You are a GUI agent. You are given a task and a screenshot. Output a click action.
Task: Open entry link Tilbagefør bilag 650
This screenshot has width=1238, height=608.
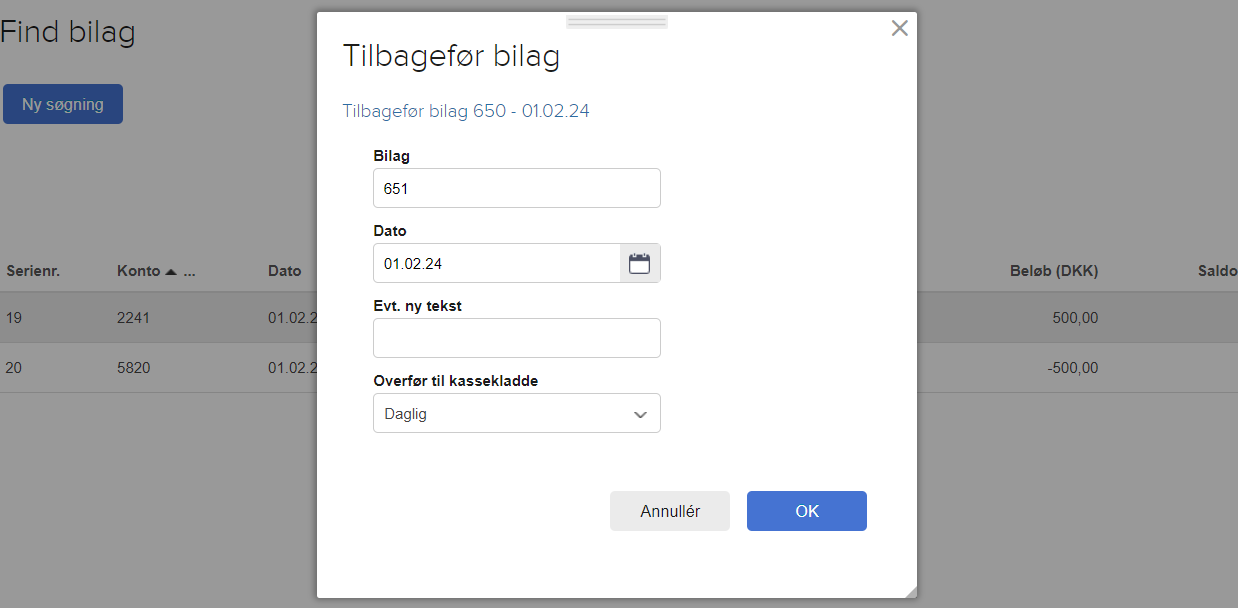point(465,110)
